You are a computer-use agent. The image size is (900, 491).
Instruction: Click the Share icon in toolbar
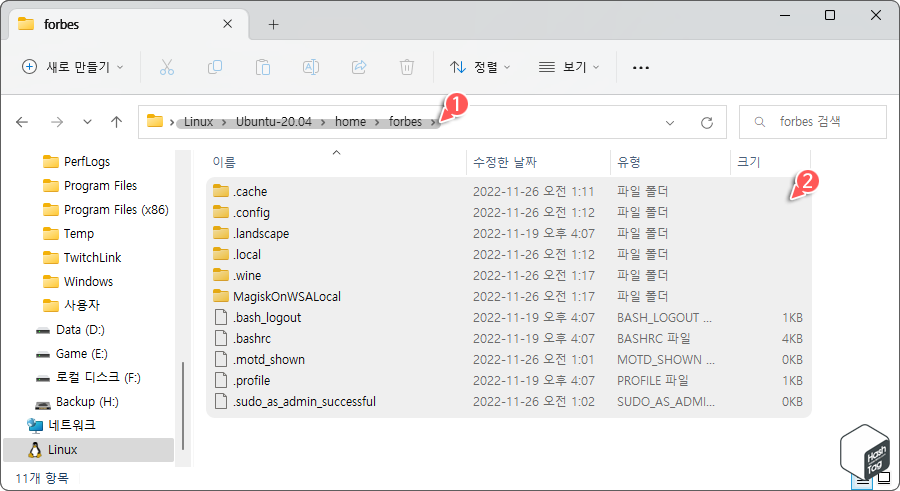pyautogui.click(x=359, y=67)
